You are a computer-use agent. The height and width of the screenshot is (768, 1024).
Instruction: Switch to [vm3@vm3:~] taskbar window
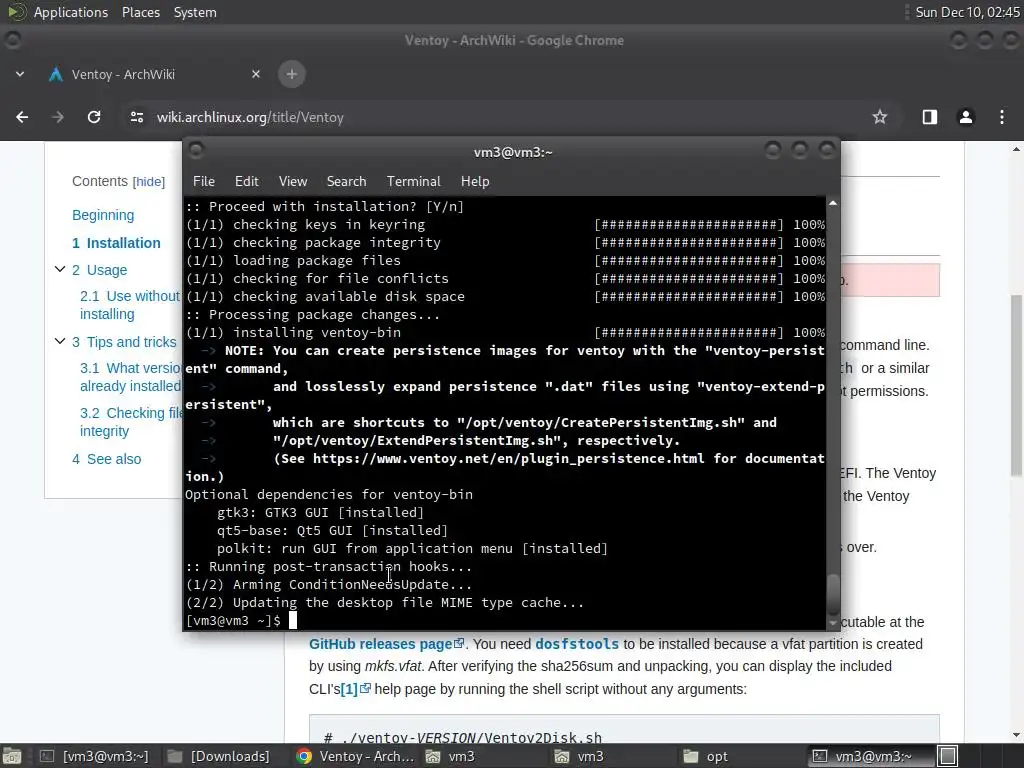click(95, 756)
